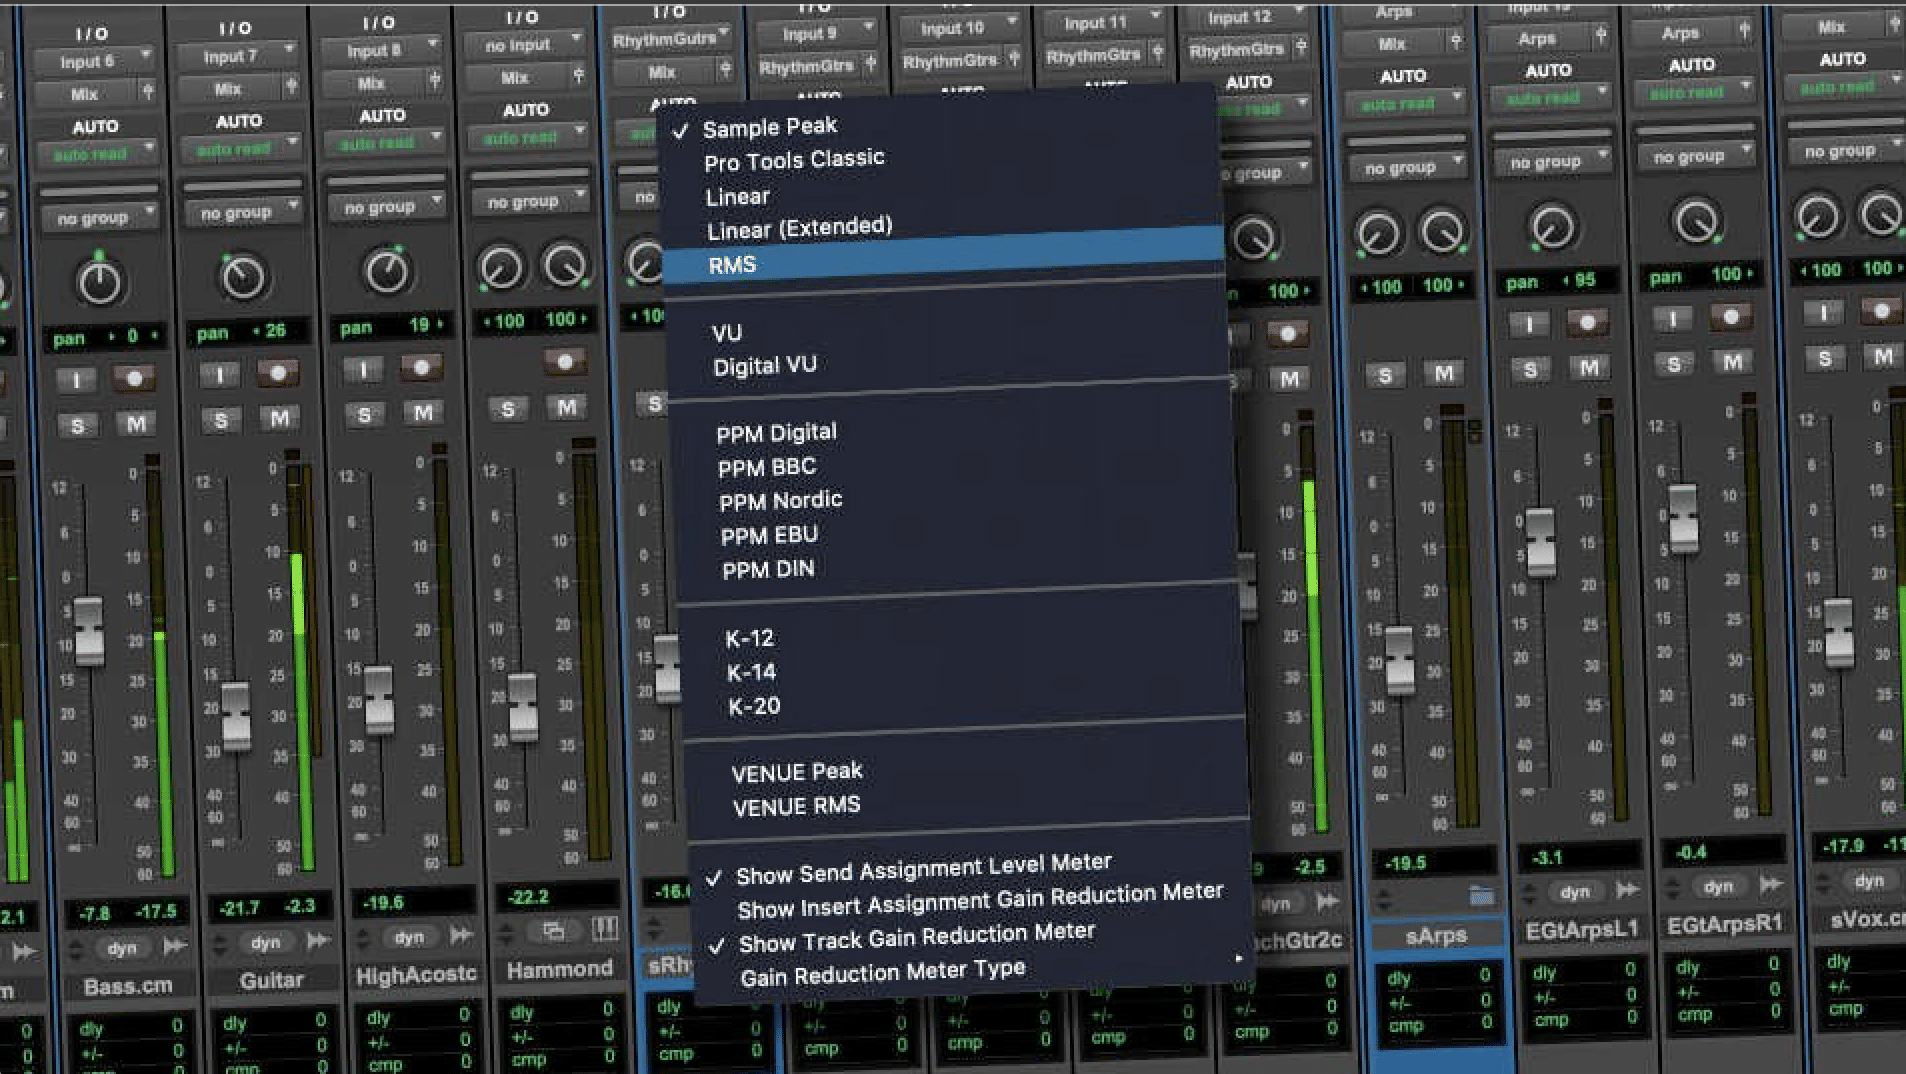The height and width of the screenshot is (1074, 1906).
Task: Enable Show Insert Assignment Gain Reduction Meter
Action: [x=980, y=901]
